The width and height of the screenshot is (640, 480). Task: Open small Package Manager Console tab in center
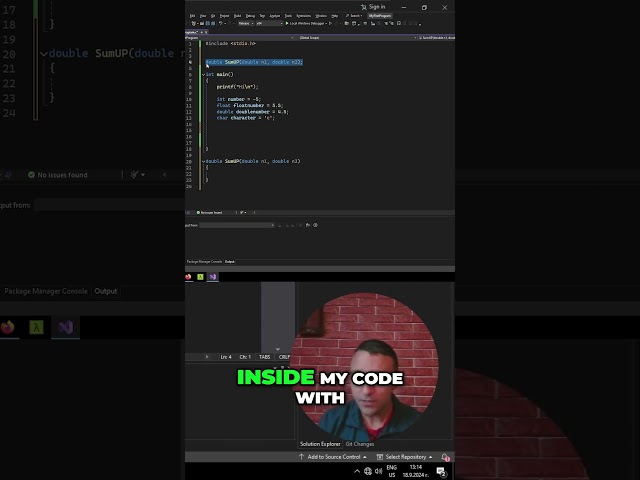204,262
